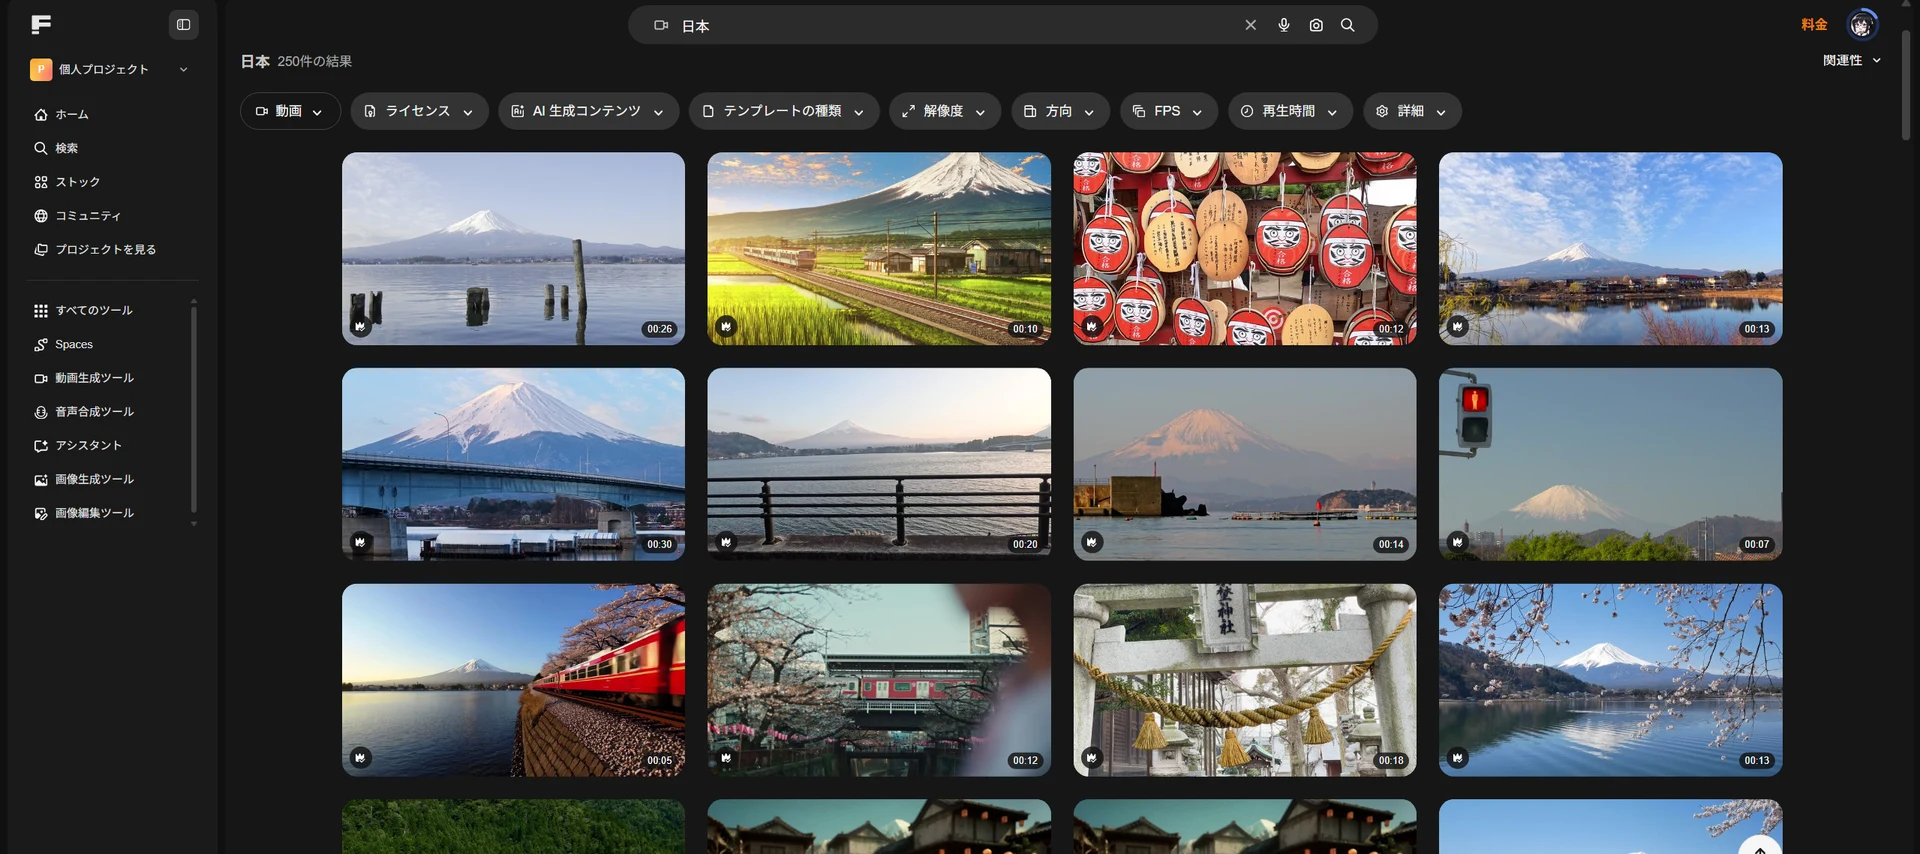Open the 解像度 filter dropdown
This screenshot has width=1920, height=854.
click(x=944, y=111)
